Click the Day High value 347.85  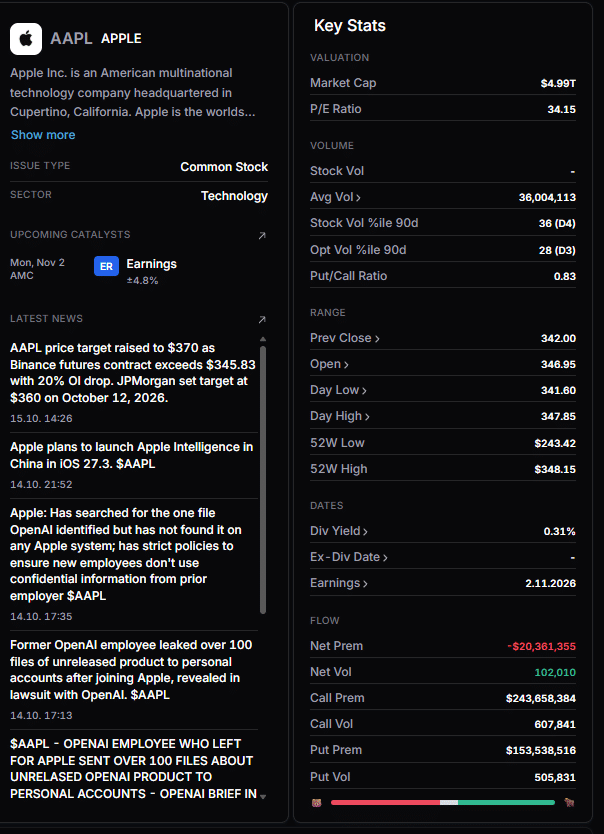[x=558, y=417]
